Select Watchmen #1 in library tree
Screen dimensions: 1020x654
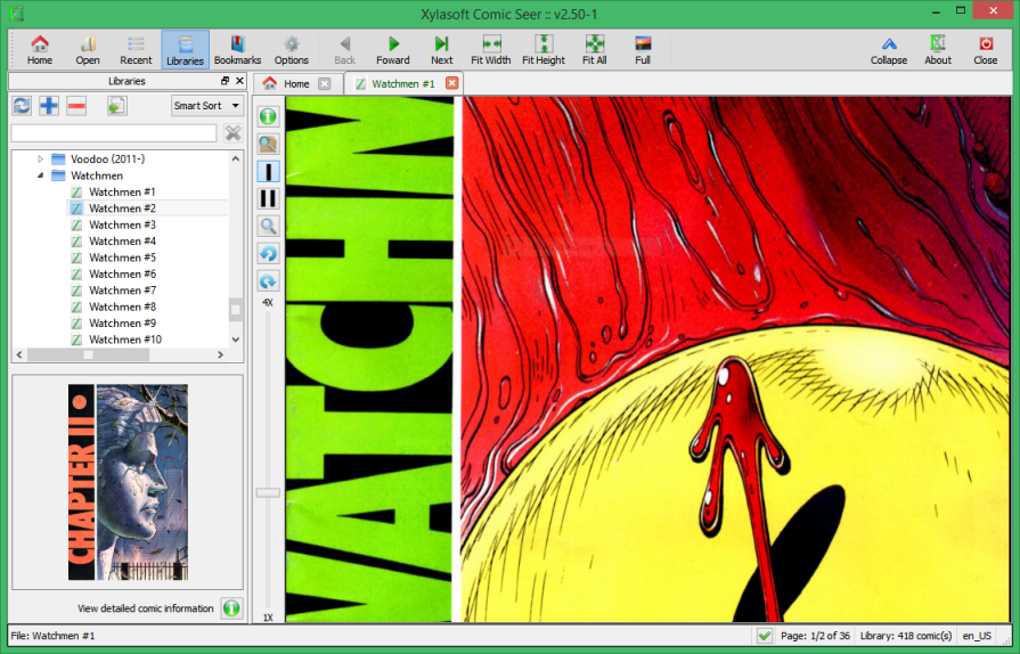[x=122, y=192]
